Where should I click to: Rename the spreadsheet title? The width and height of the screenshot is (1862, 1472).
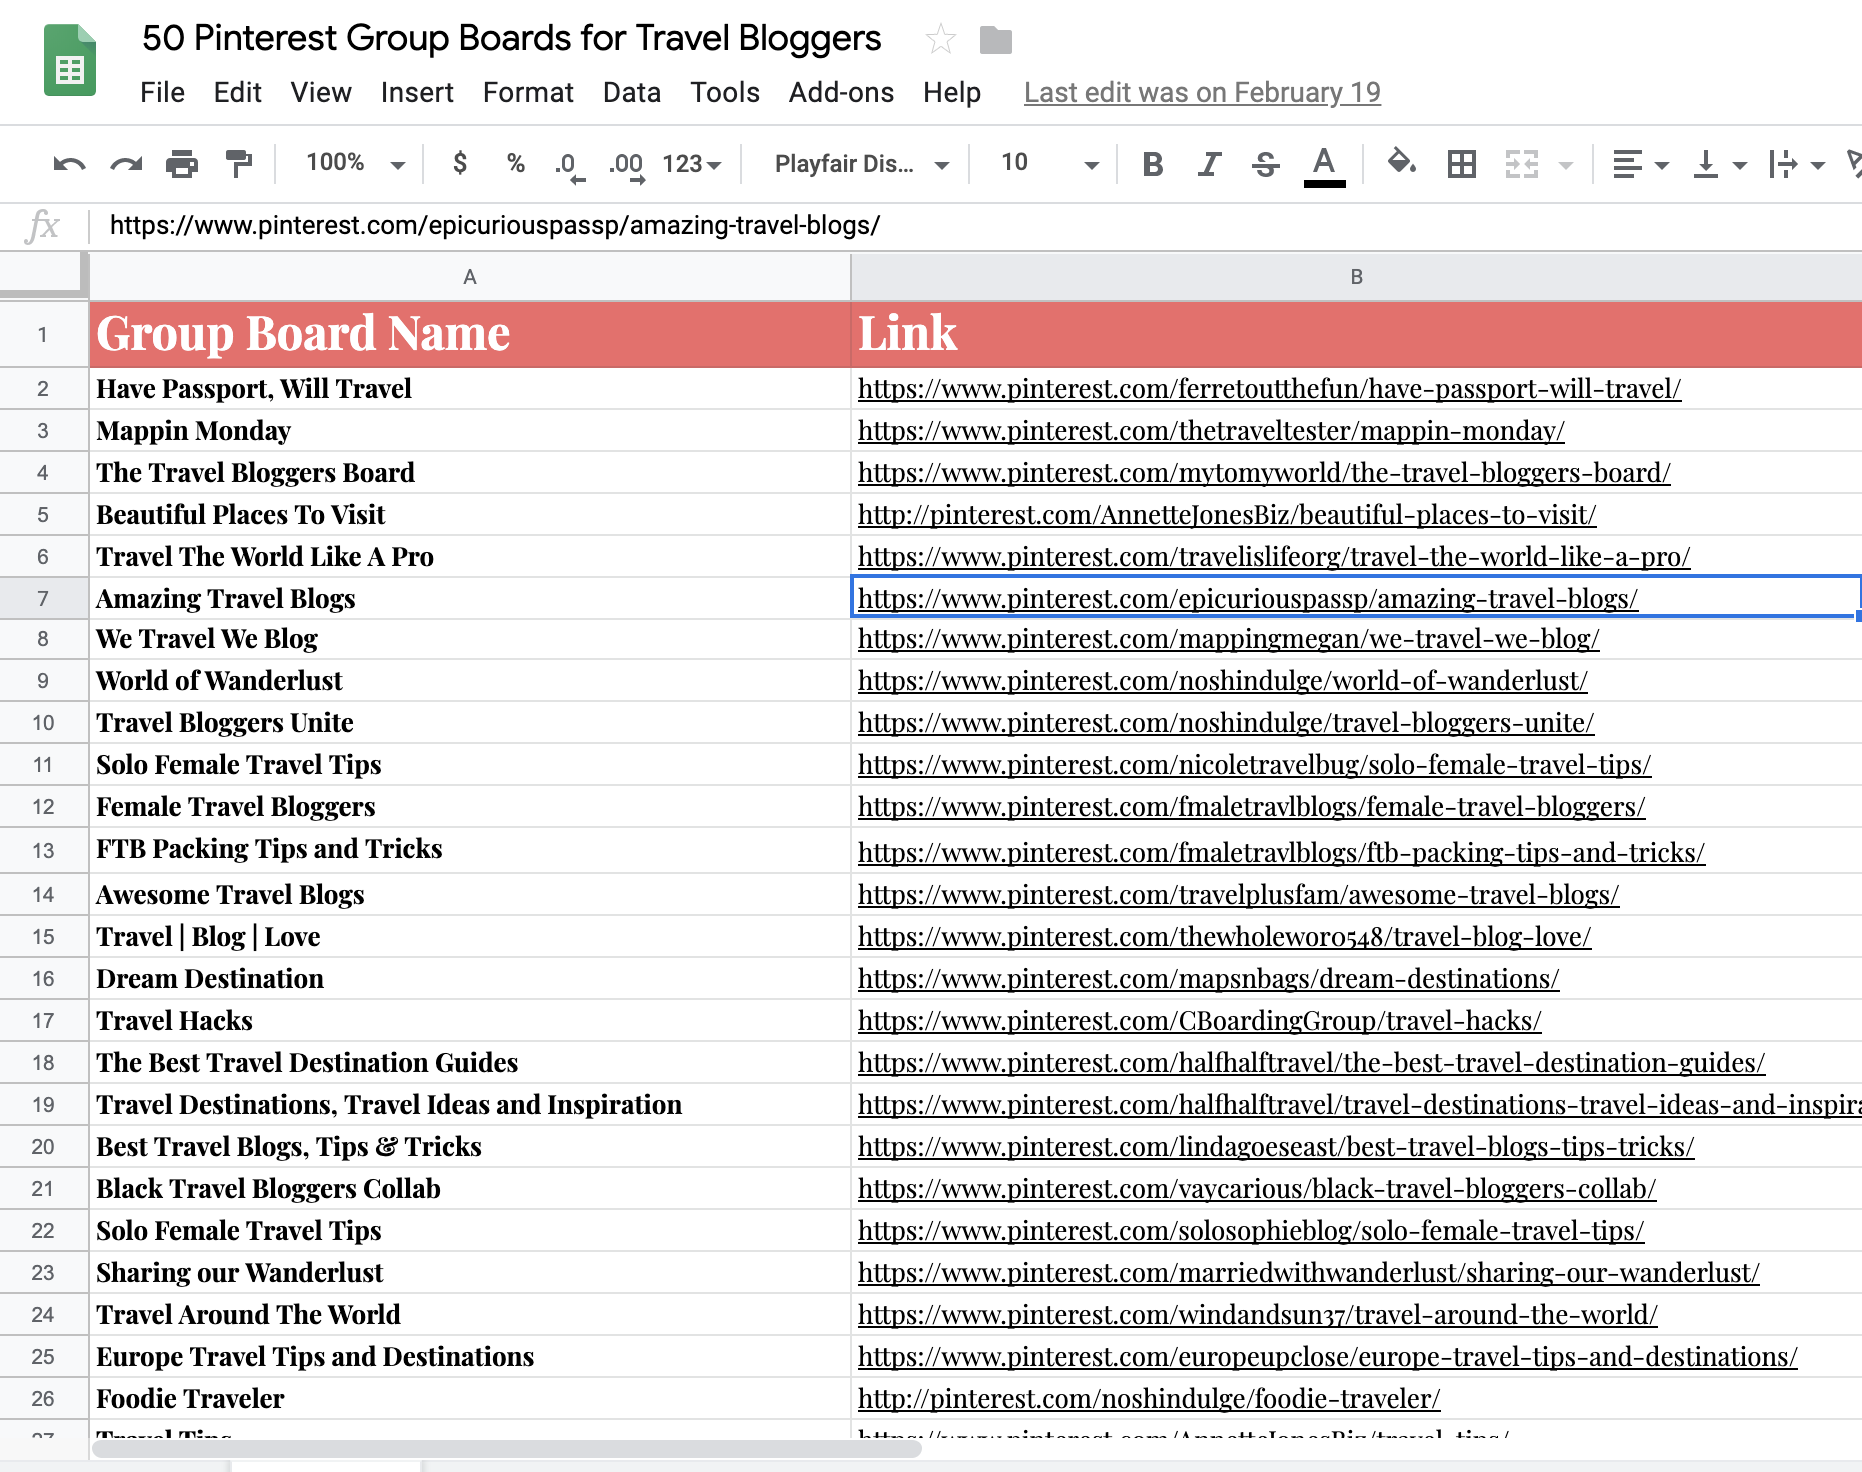coord(511,38)
